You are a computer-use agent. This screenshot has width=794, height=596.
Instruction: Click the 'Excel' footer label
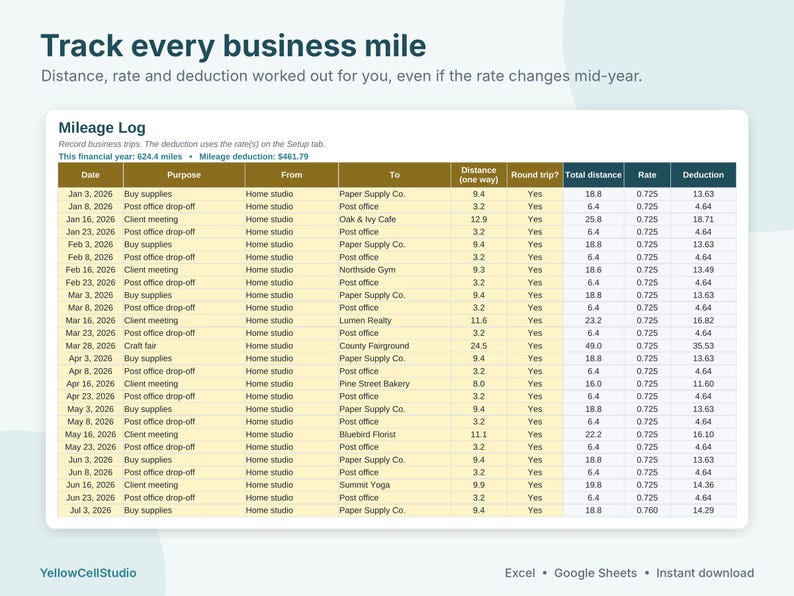(x=520, y=573)
